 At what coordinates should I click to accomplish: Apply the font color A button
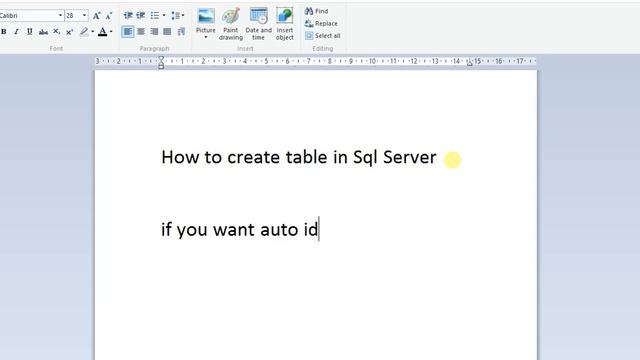(102, 32)
